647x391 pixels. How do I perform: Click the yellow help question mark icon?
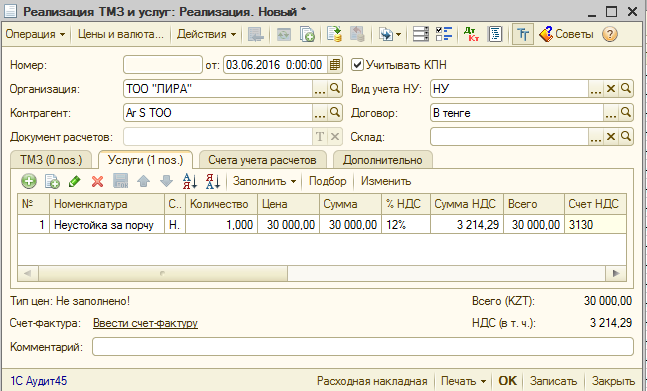(610, 34)
